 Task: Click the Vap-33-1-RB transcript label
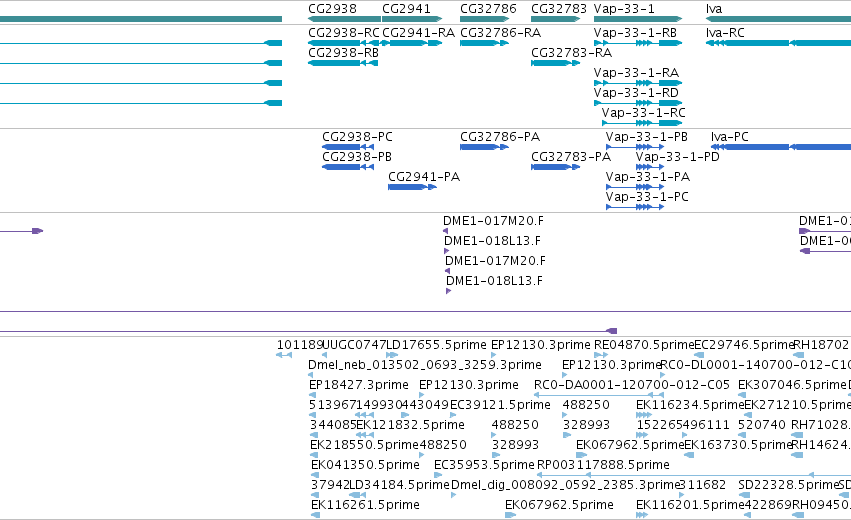[x=635, y=33]
